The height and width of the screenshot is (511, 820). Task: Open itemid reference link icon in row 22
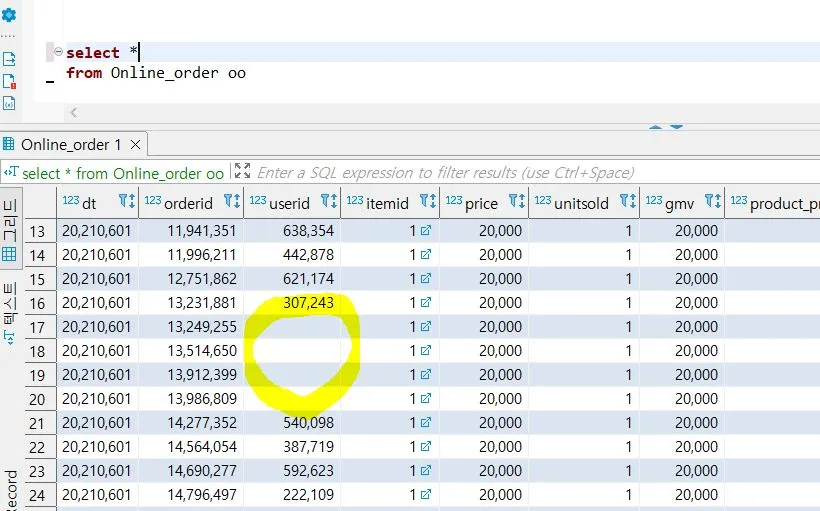click(426, 446)
